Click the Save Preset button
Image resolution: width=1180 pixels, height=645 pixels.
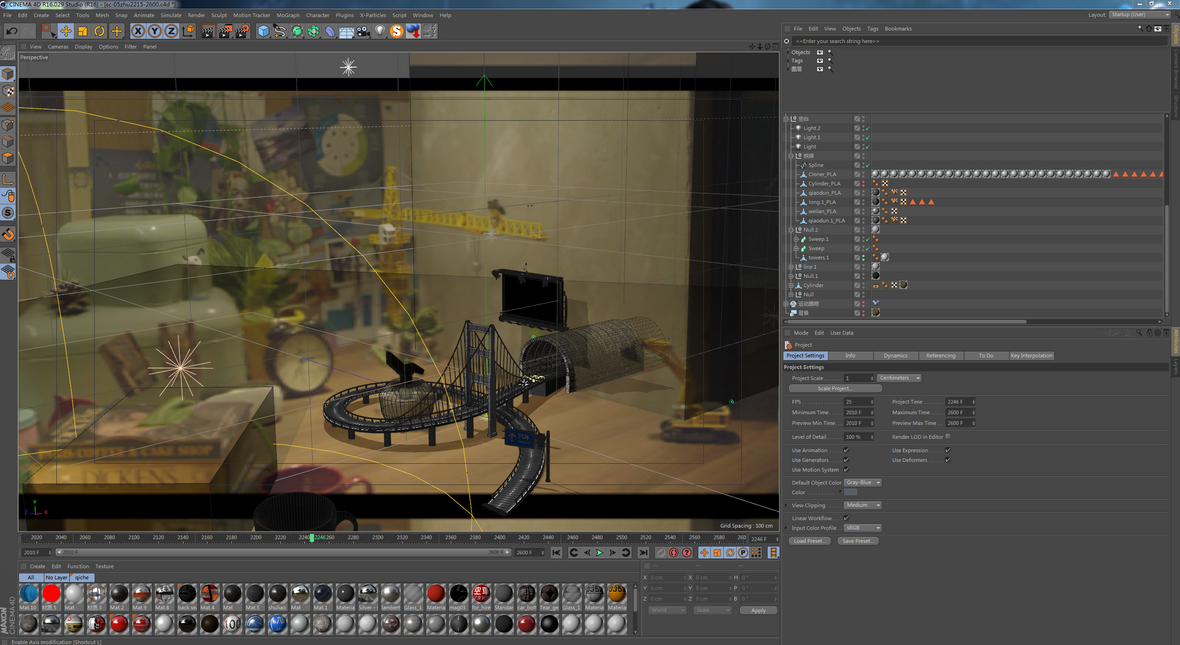coord(857,541)
